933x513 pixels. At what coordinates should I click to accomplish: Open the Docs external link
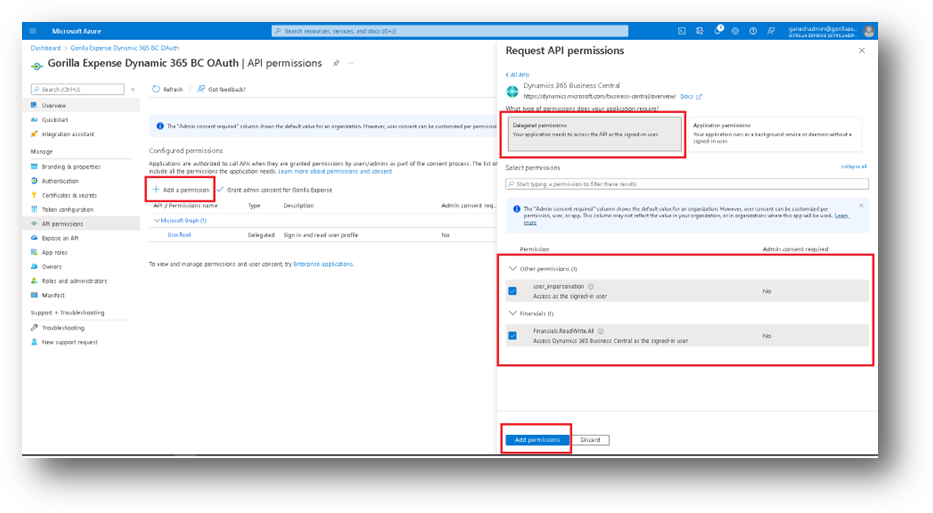point(691,96)
